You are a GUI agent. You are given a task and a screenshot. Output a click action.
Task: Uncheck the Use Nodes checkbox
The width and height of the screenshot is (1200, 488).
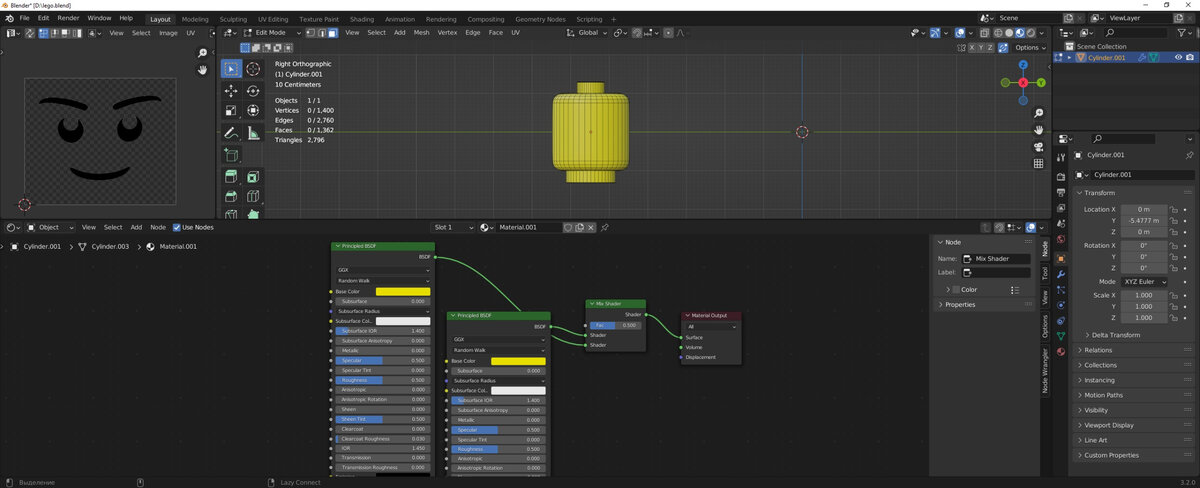[x=177, y=227]
